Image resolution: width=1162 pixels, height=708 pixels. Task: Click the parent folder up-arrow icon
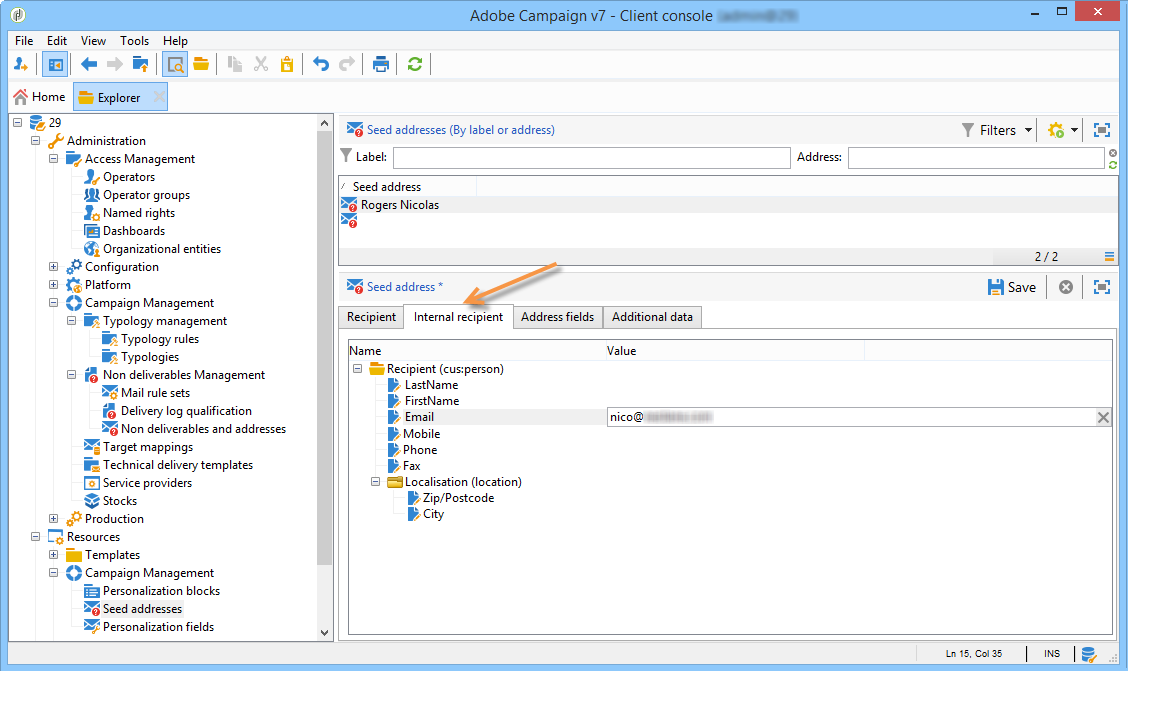pyautogui.click(x=140, y=64)
